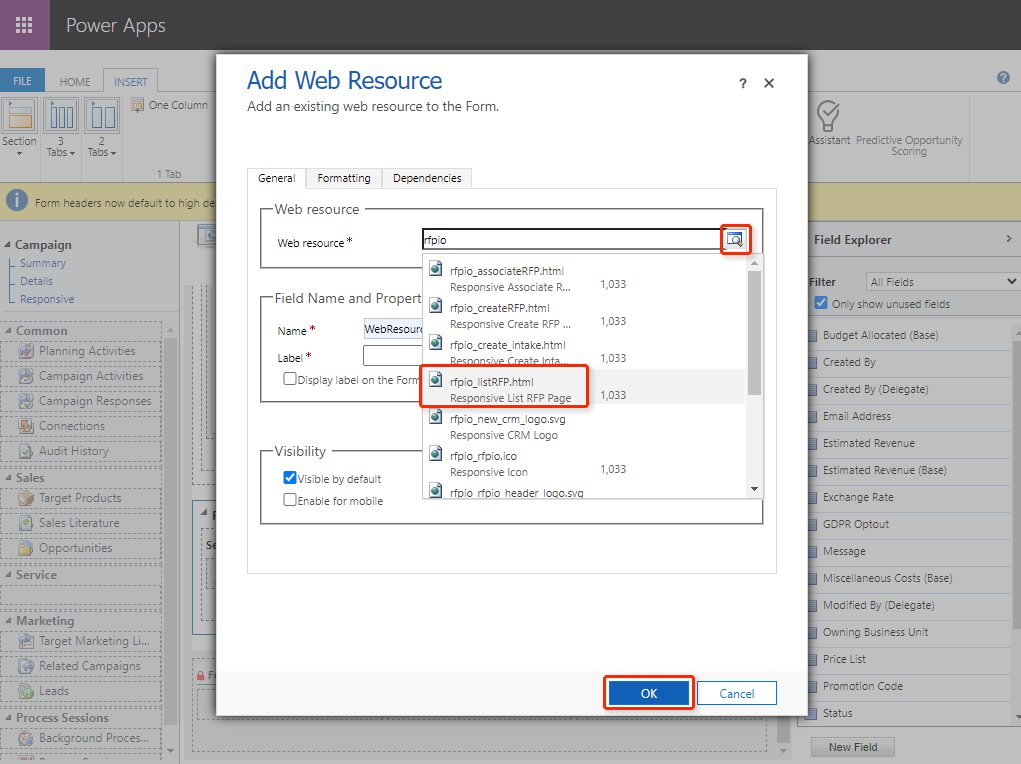This screenshot has height=764, width=1021.
Task: Open the INSERT ribbon tab
Action: (131, 82)
